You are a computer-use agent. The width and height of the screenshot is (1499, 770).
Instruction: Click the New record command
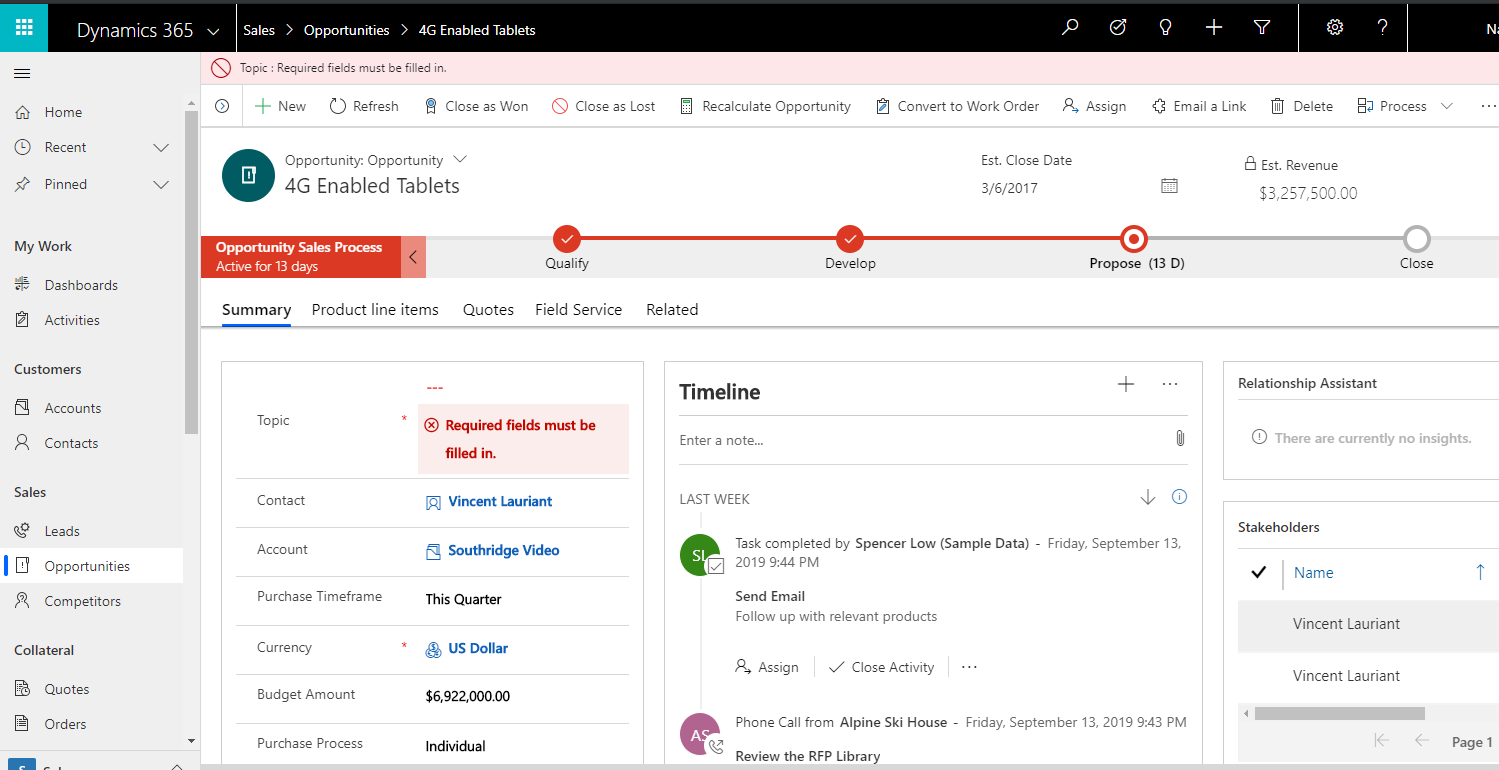pos(280,106)
